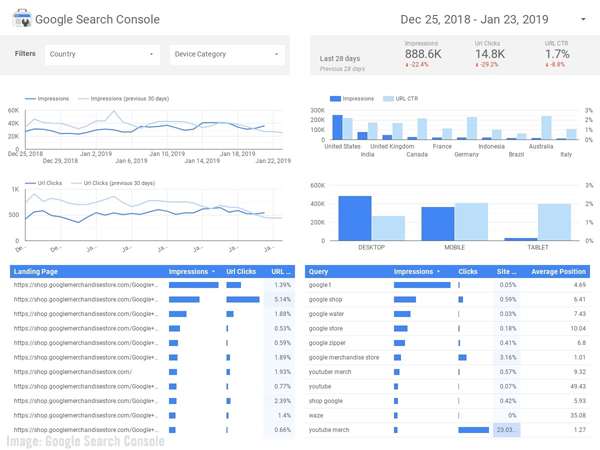Click the United States impressions bar
Viewport: 600px width, 450px height.
tap(337, 127)
